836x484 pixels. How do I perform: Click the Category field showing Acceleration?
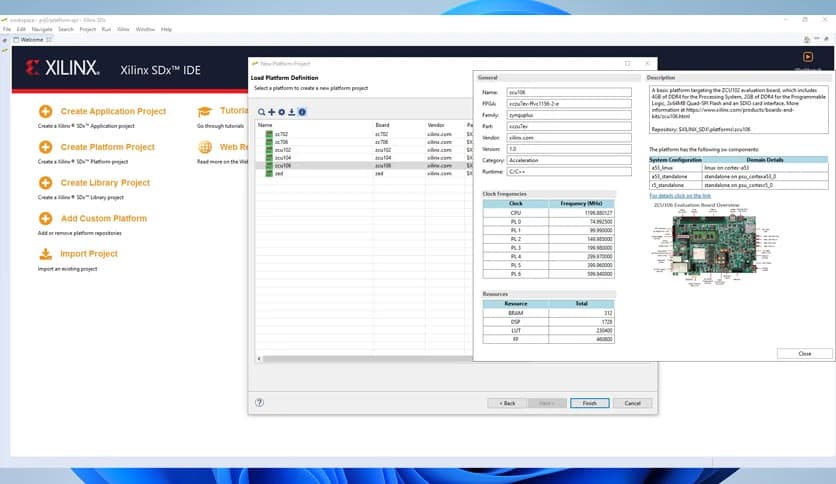pyautogui.click(x=568, y=160)
